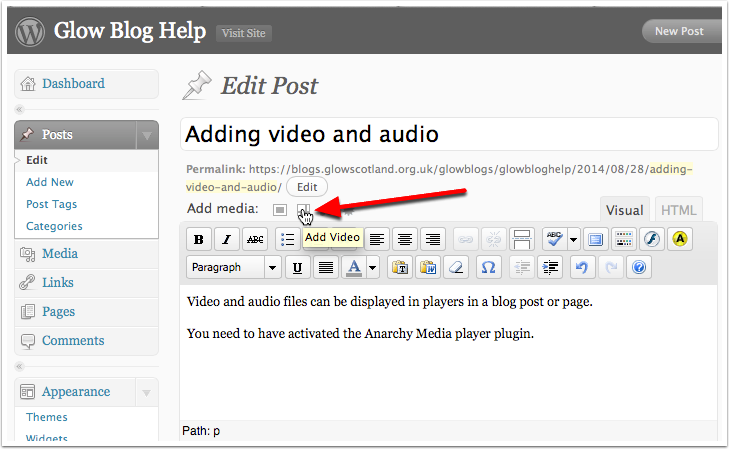Open the editor help

[x=639, y=267]
